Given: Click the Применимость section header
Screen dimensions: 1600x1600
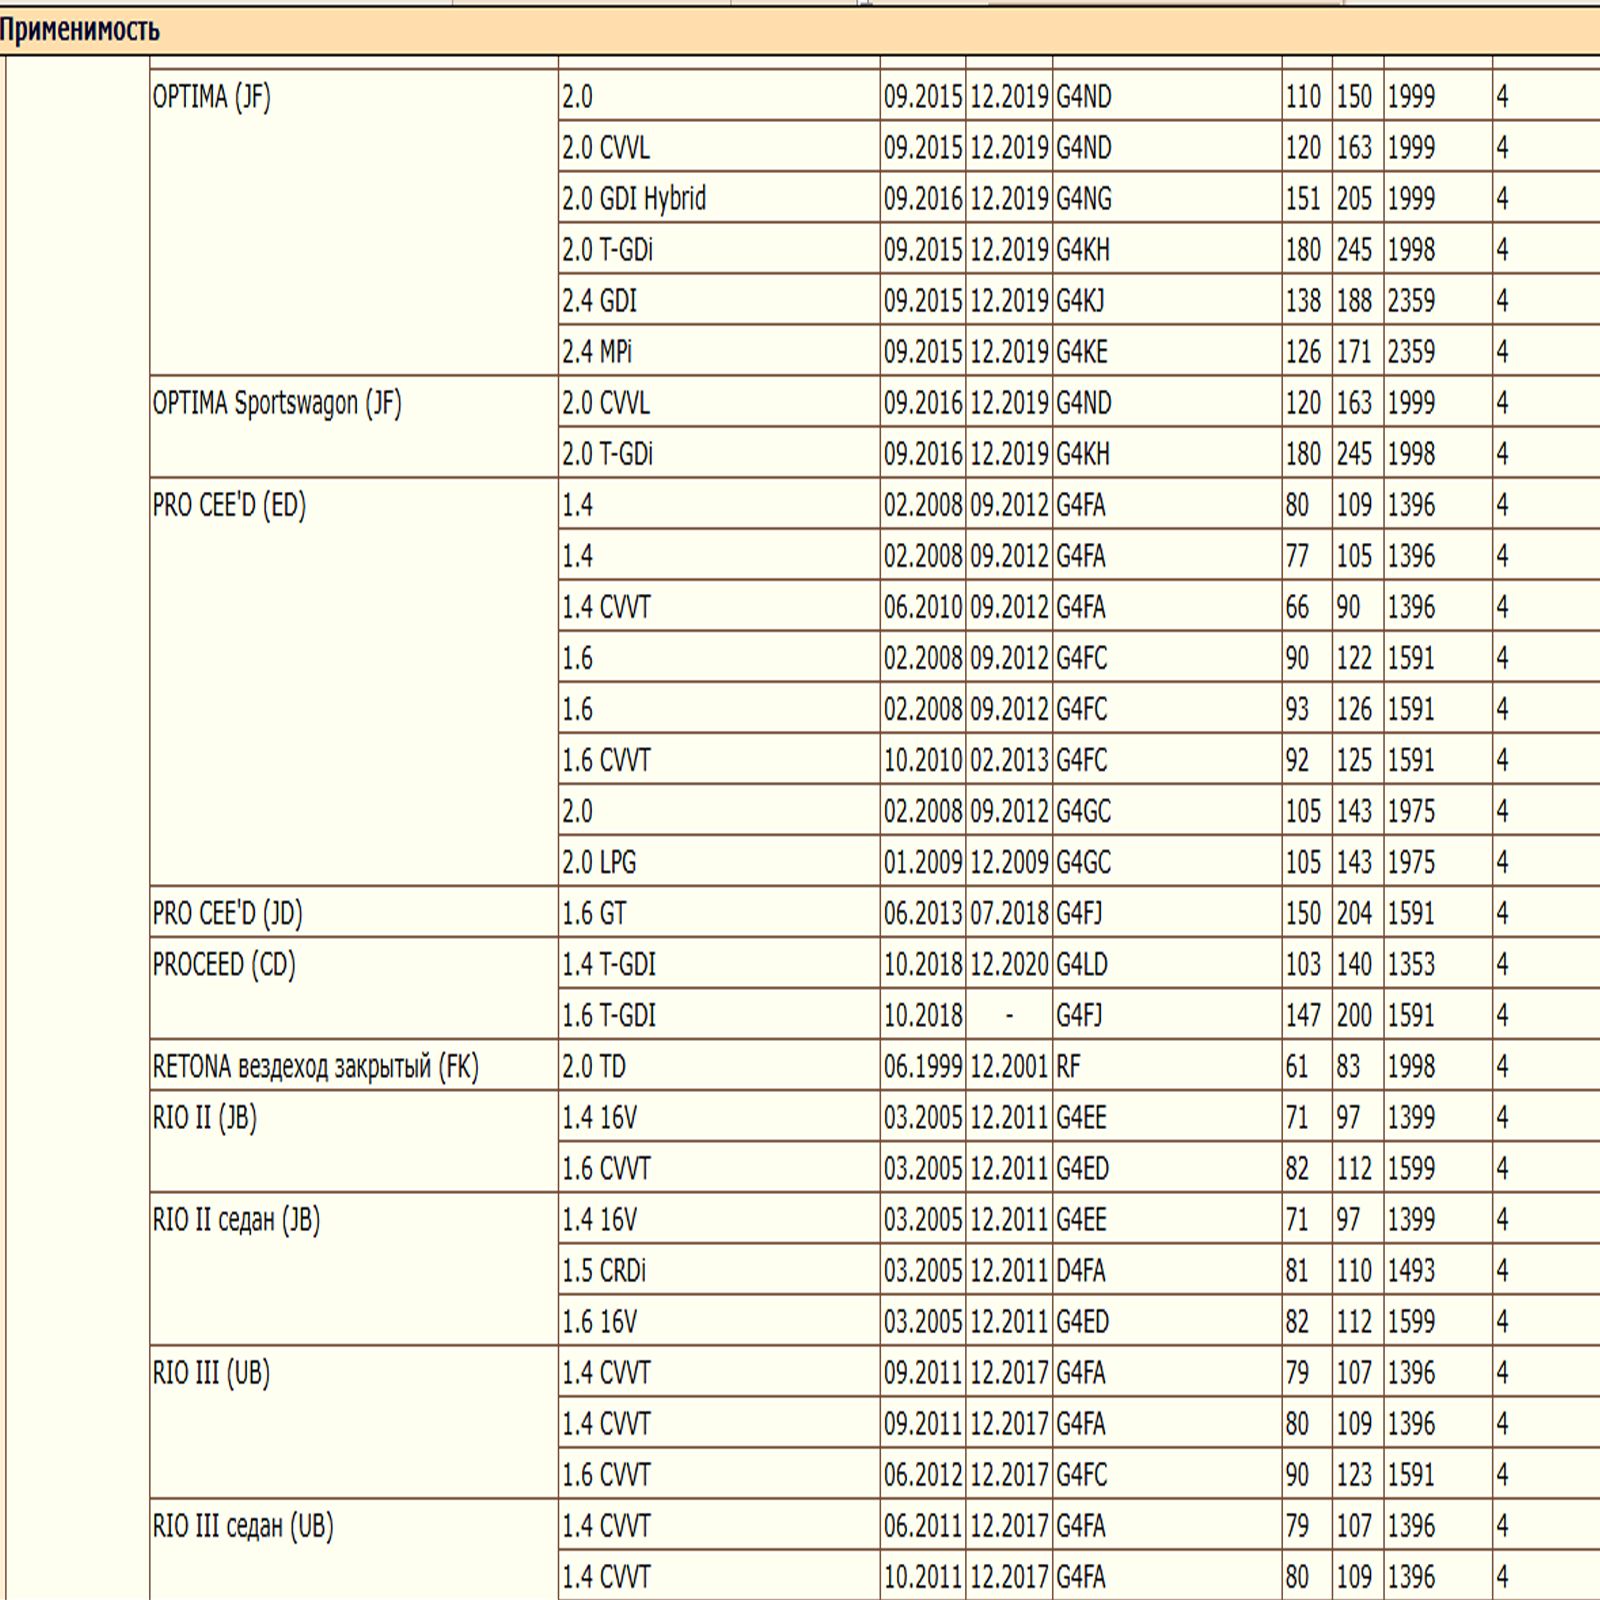Looking at the screenshot, I should pos(80,30).
